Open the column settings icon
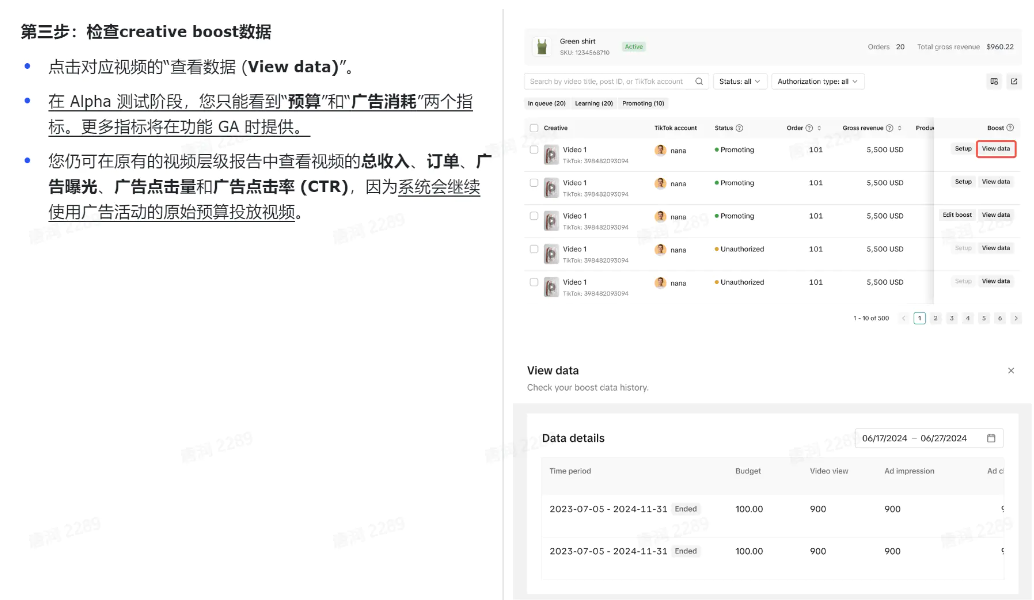This screenshot has width=1034, height=600. tap(994, 82)
